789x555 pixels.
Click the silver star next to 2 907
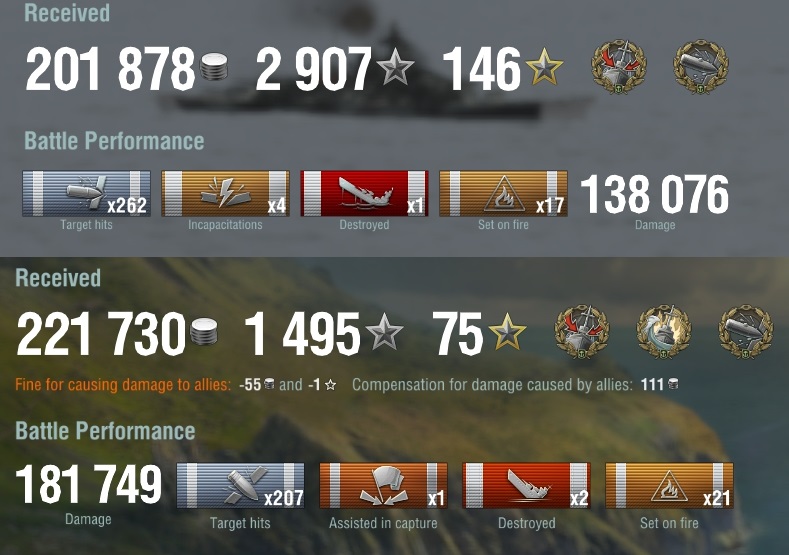point(395,66)
